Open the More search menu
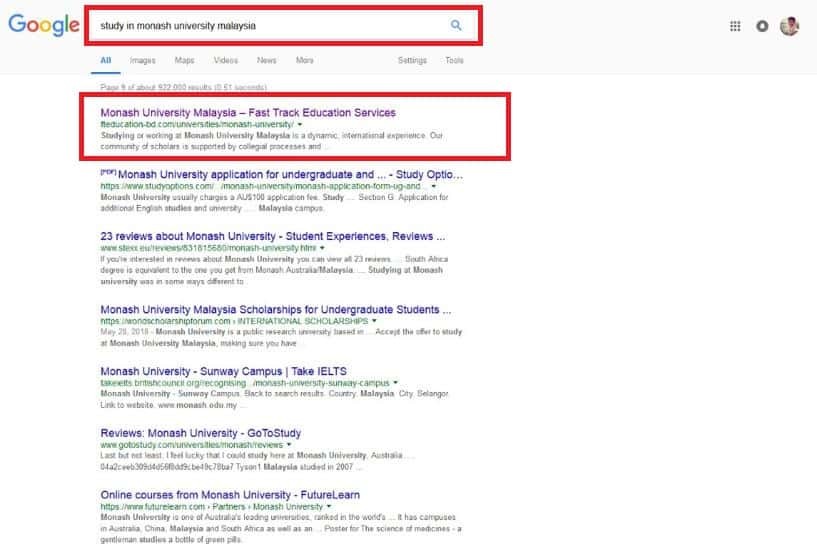817x547 pixels. (x=305, y=60)
